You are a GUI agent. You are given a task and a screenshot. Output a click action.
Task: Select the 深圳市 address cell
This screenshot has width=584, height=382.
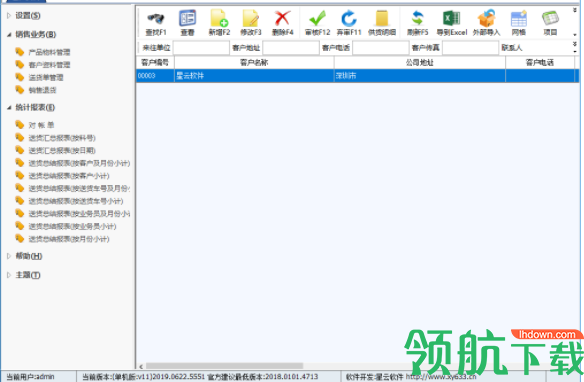420,76
